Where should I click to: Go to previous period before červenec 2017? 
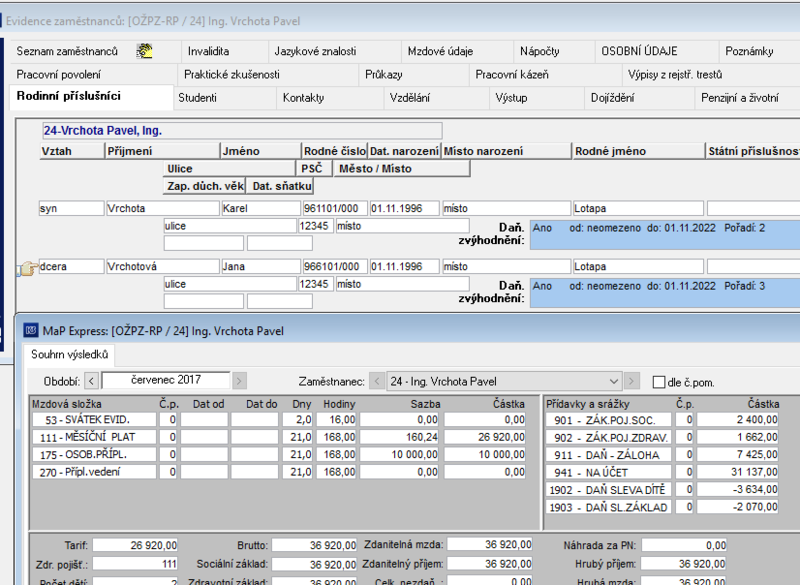91,381
